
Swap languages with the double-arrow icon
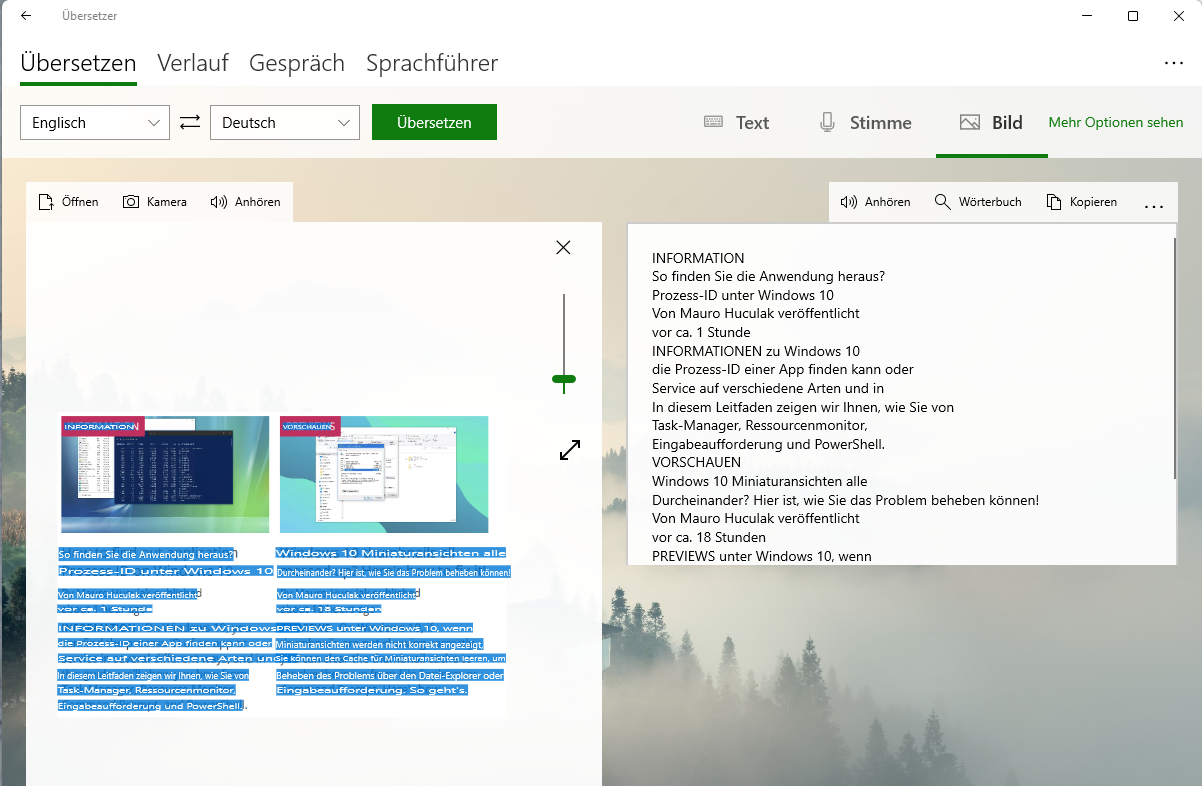coord(190,122)
